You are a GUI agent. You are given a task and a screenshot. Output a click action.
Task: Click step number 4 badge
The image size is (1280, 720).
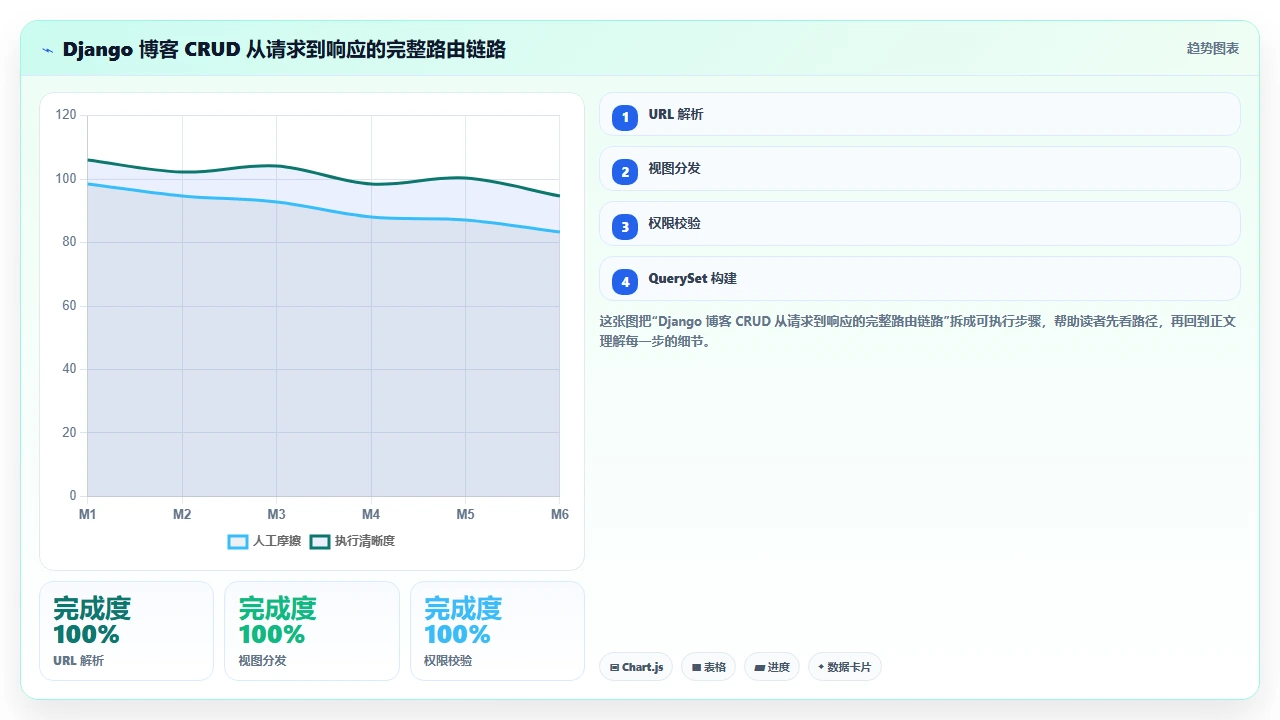[625, 282]
